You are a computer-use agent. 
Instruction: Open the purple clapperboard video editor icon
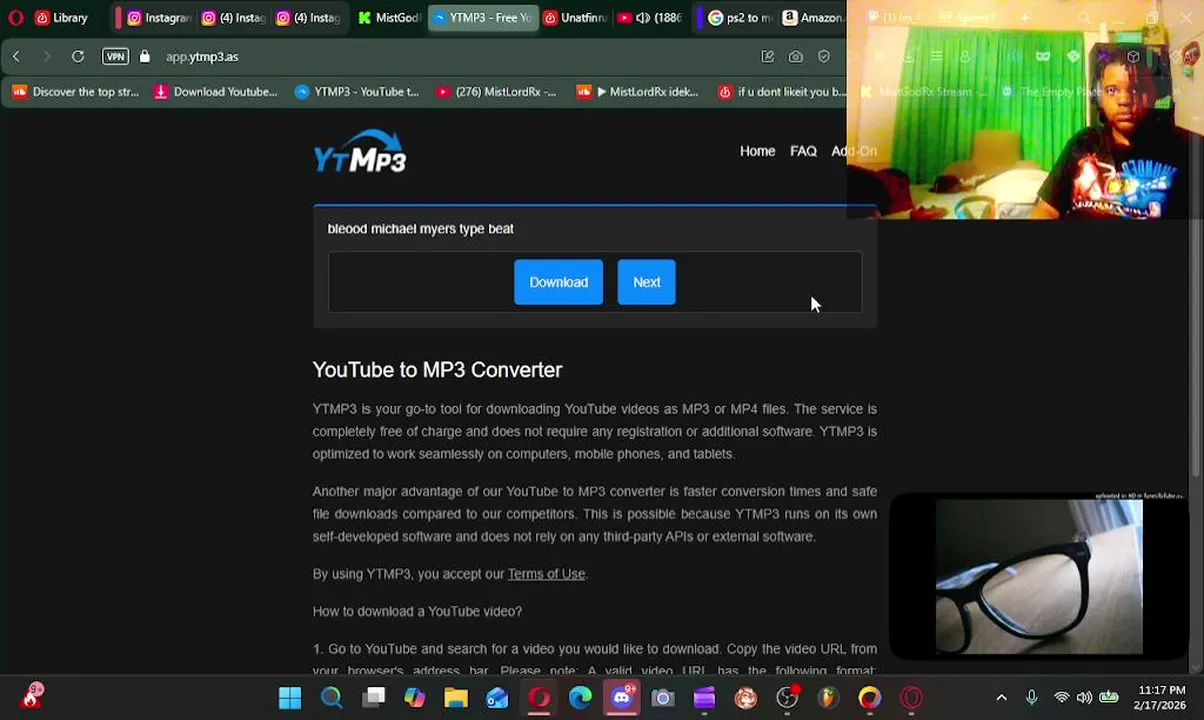[x=704, y=698]
